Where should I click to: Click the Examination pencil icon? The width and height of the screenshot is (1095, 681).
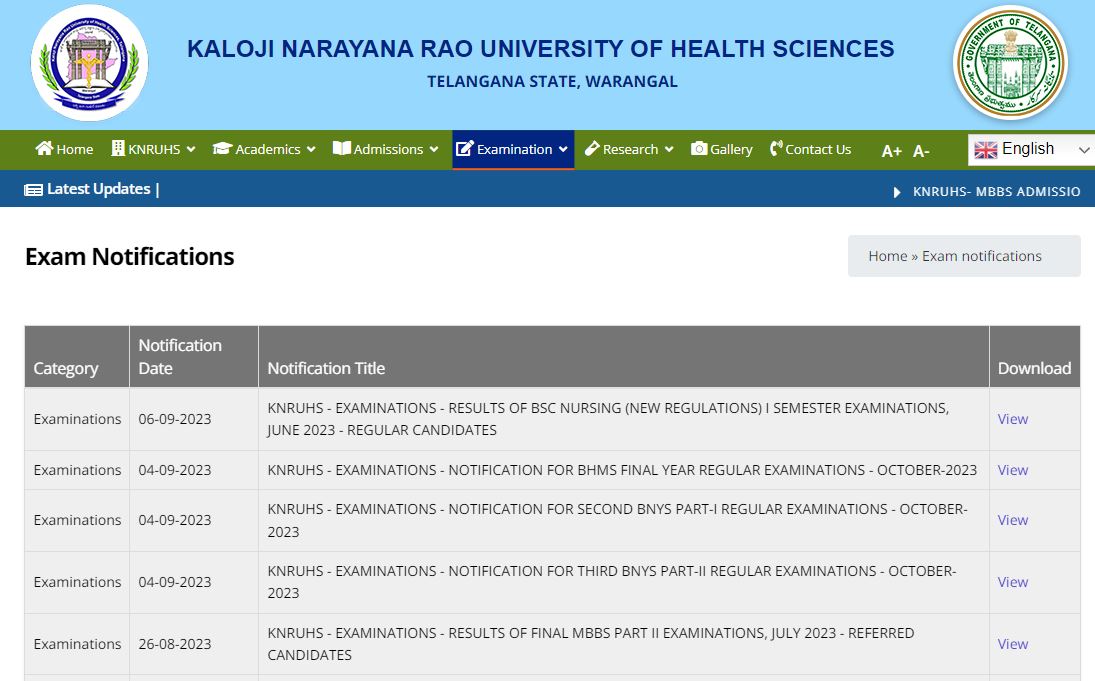[466, 148]
